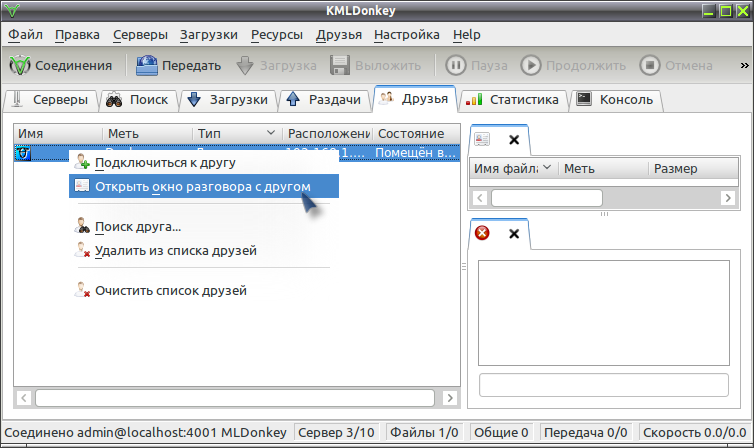Sort friends by Тип column header
Image resolution: width=754 pixels, height=448 pixels.
point(238,134)
